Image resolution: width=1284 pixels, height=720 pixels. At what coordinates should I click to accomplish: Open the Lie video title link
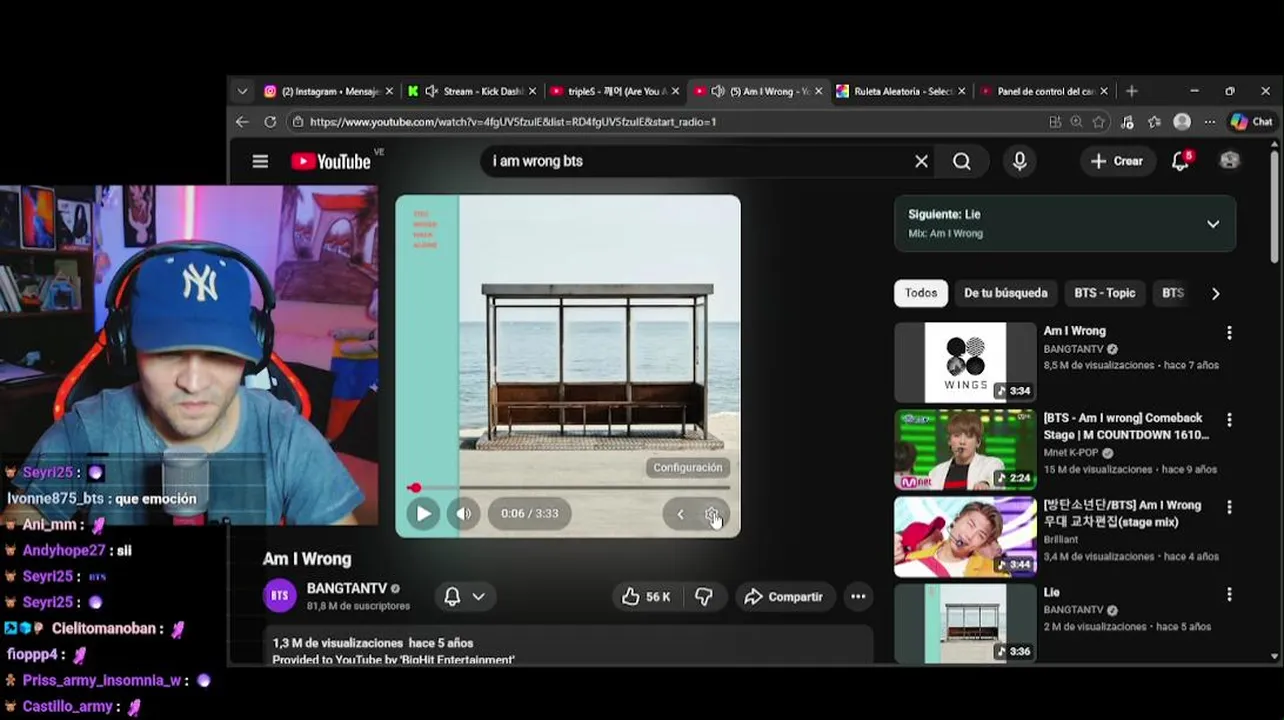(1051, 592)
